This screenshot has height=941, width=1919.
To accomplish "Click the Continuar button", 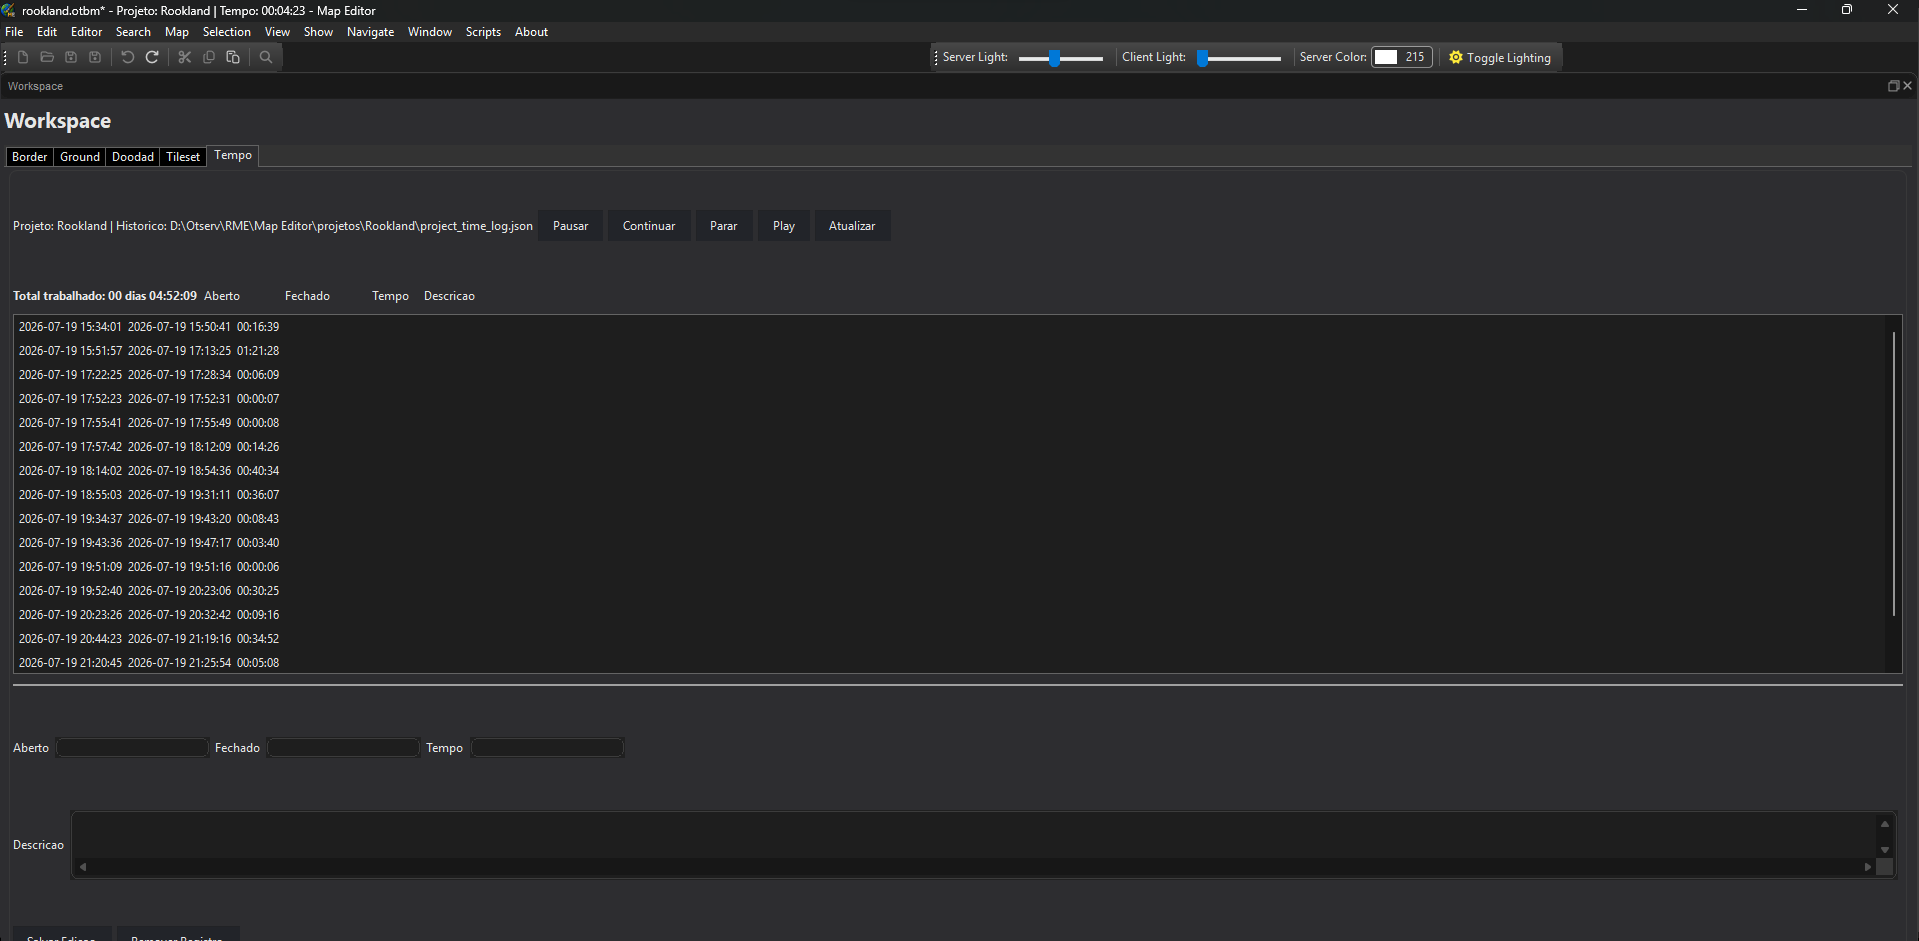I will (649, 226).
